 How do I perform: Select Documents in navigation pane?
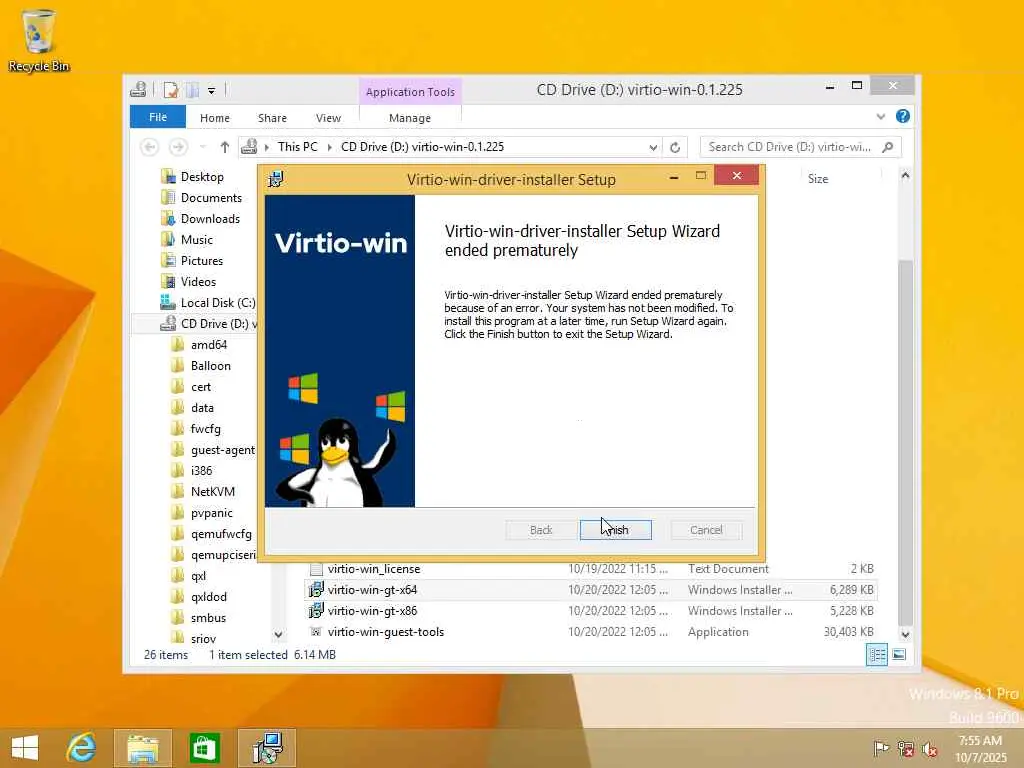211,197
